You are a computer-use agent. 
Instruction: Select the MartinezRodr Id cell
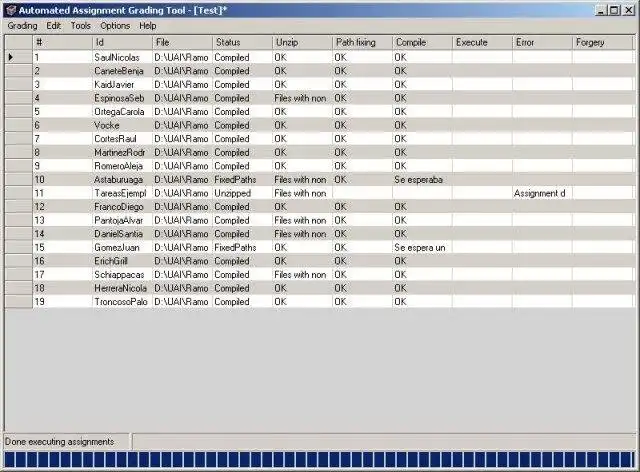[x=122, y=152]
